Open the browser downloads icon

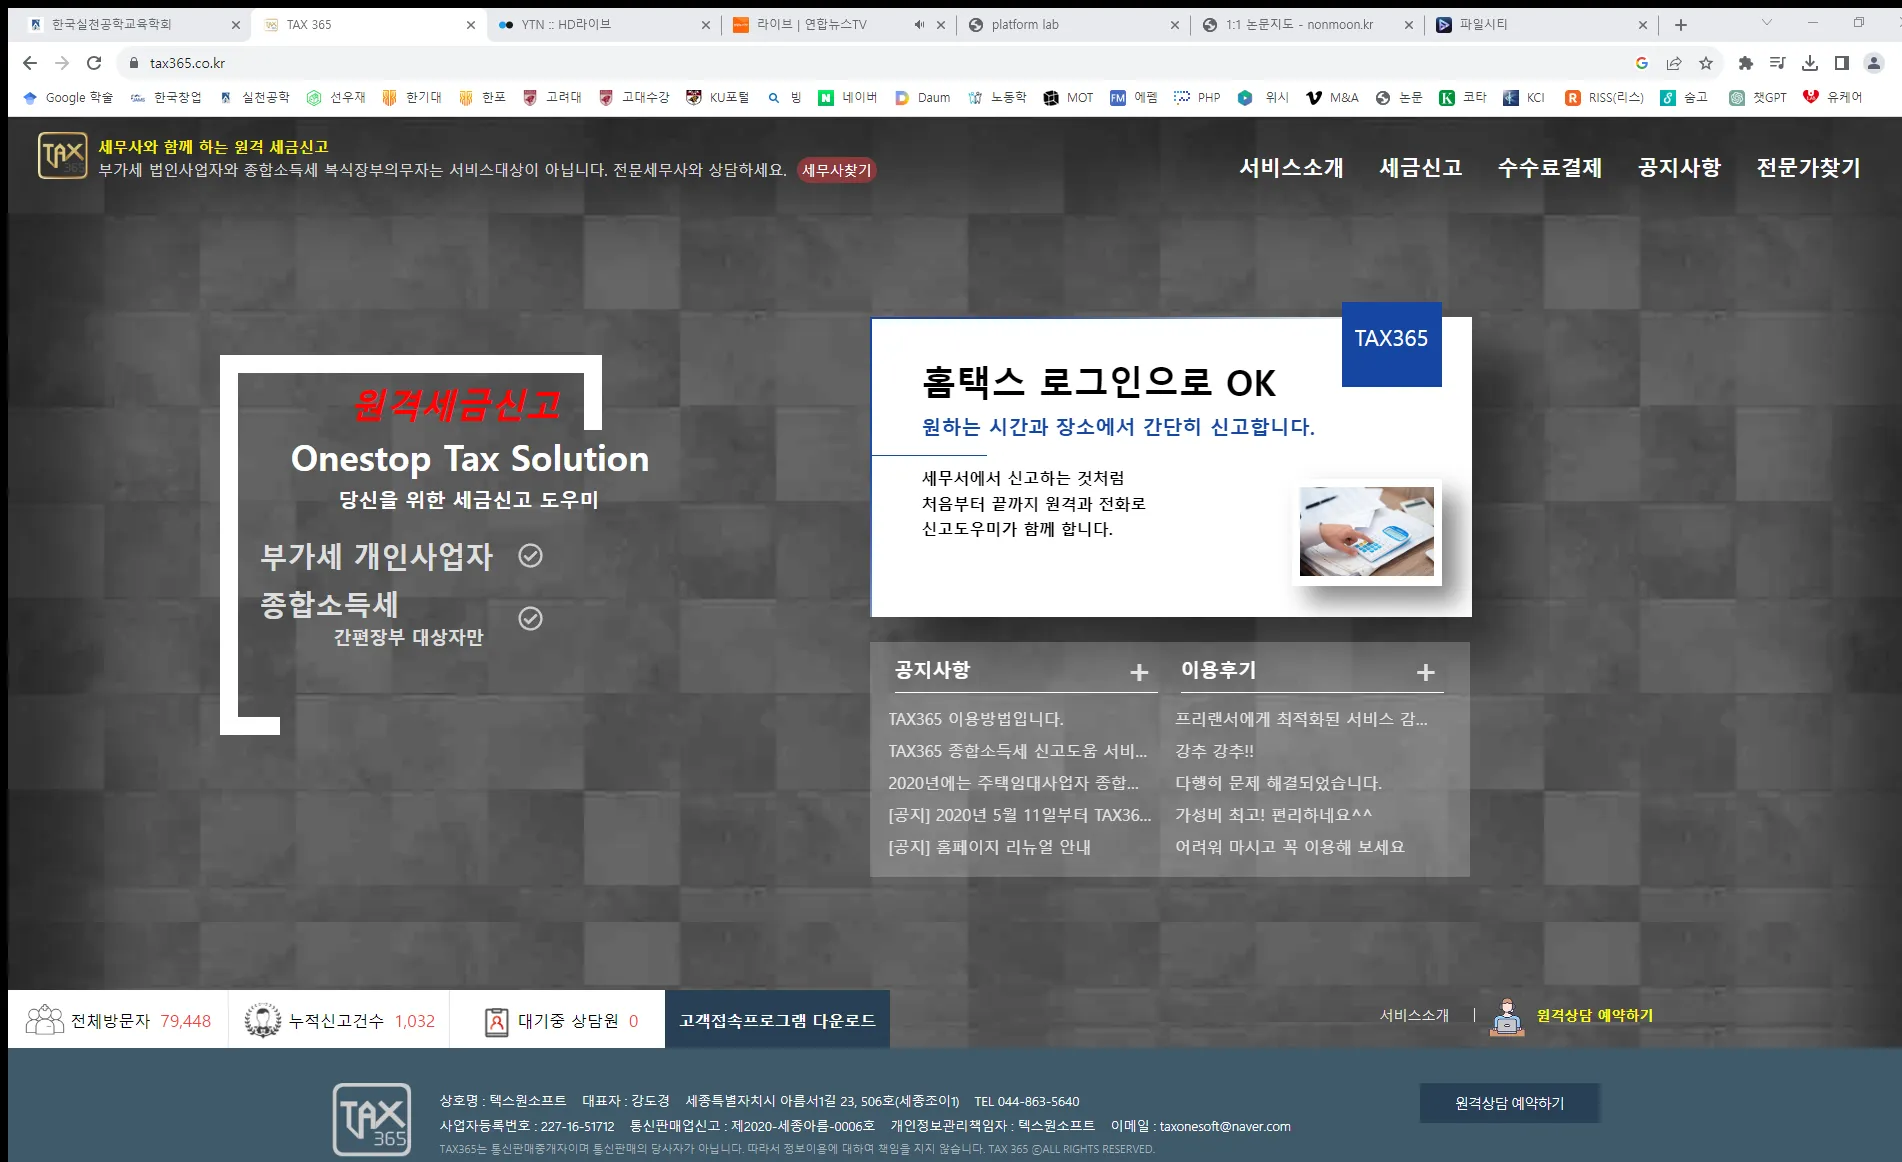tap(1810, 63)
